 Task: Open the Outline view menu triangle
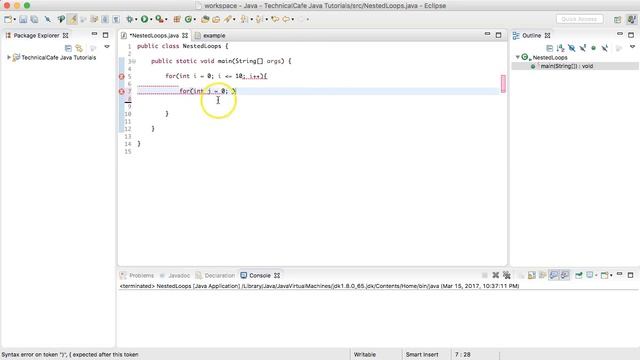pos(633,47)
